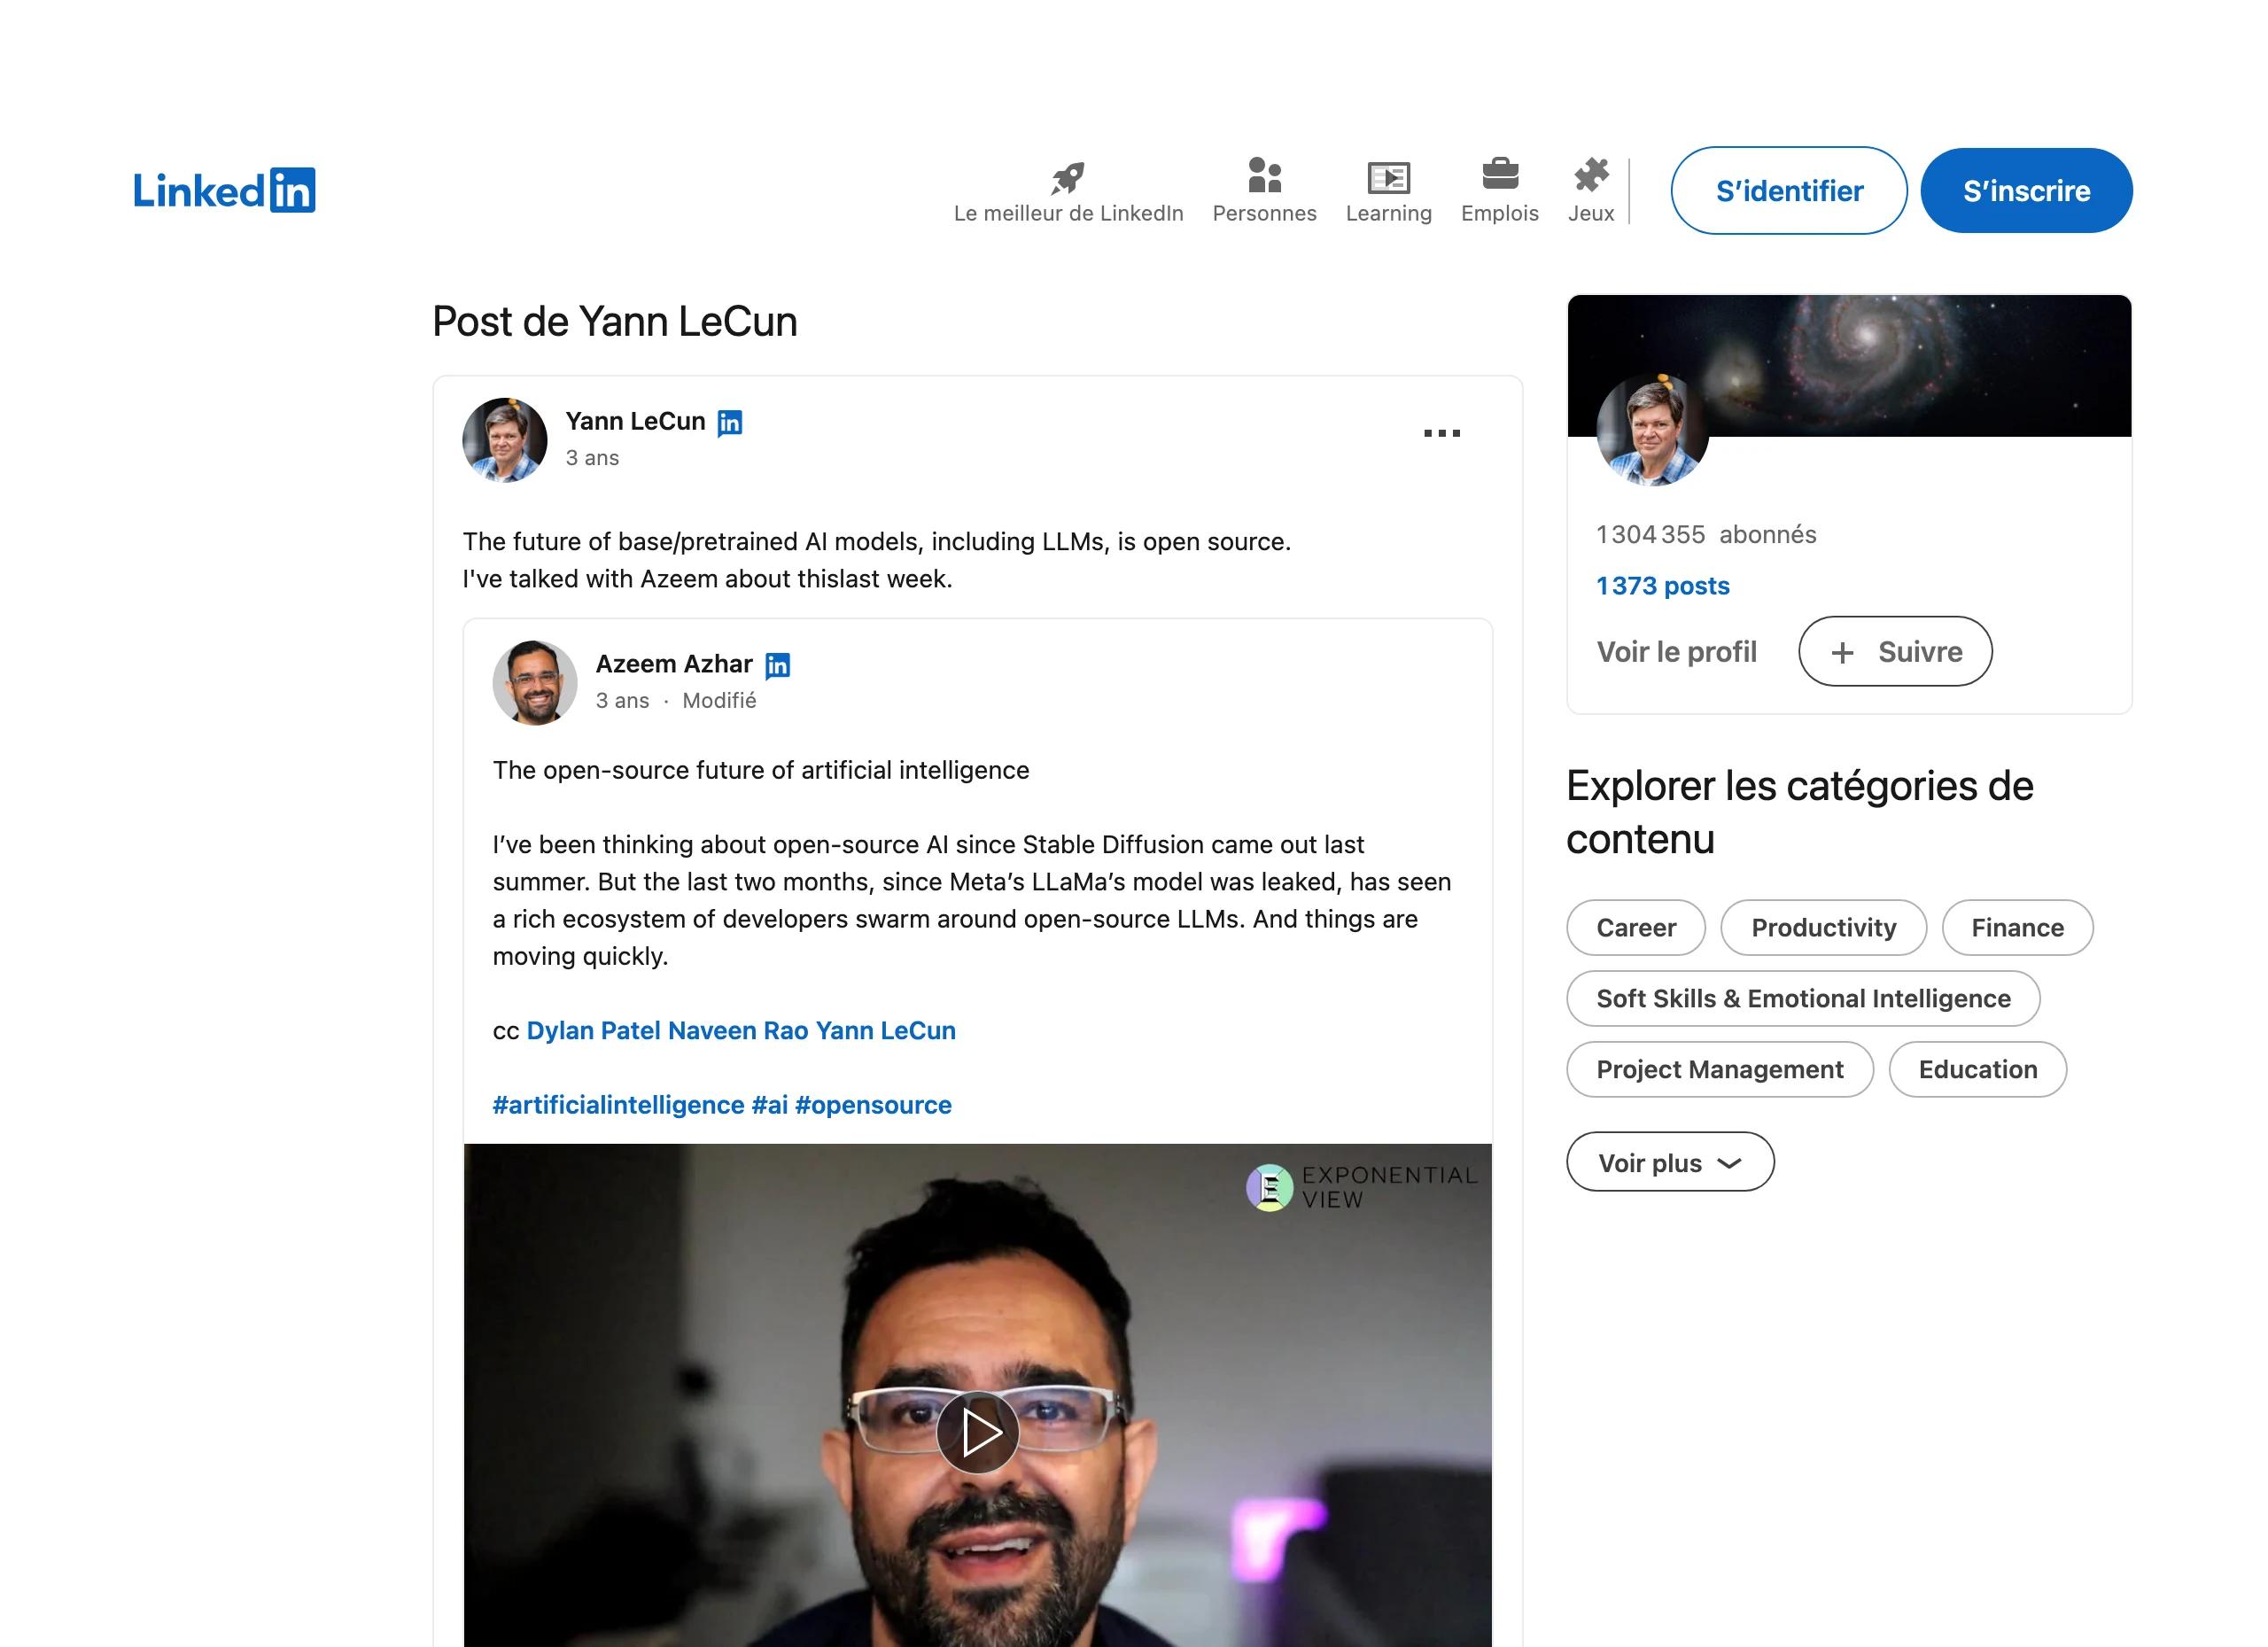Viewport: 2268px width, 1647px height.
Task: Select Soft Skills & Emotional Intelligence category
Action: [x=1802, y=999]
